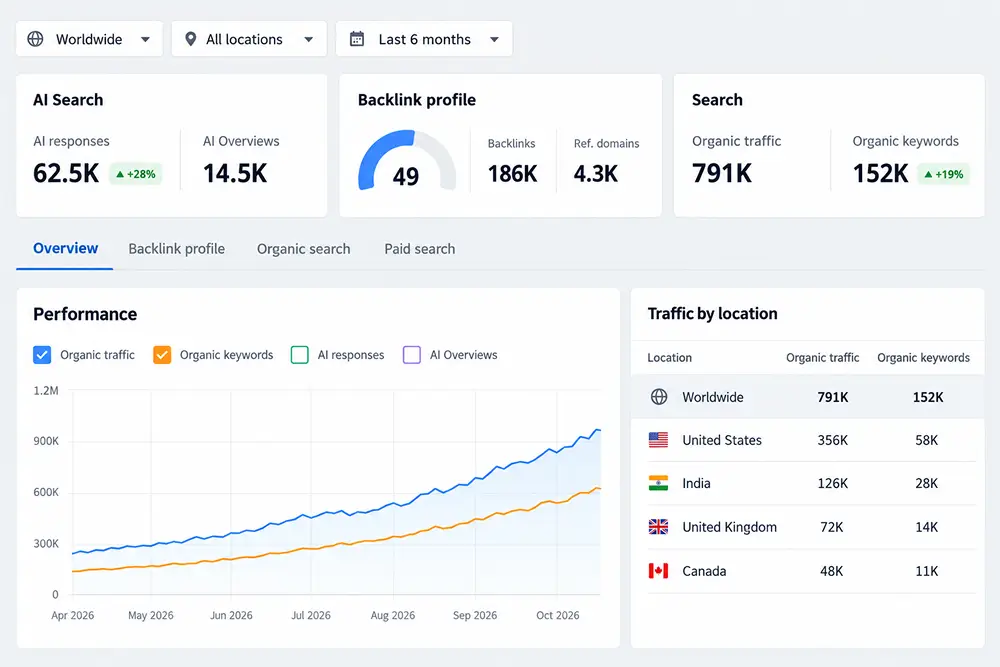Screen dimensions: 1000x667
Task: Click the Worldwide row globe icon
Action: pos(659,397)
